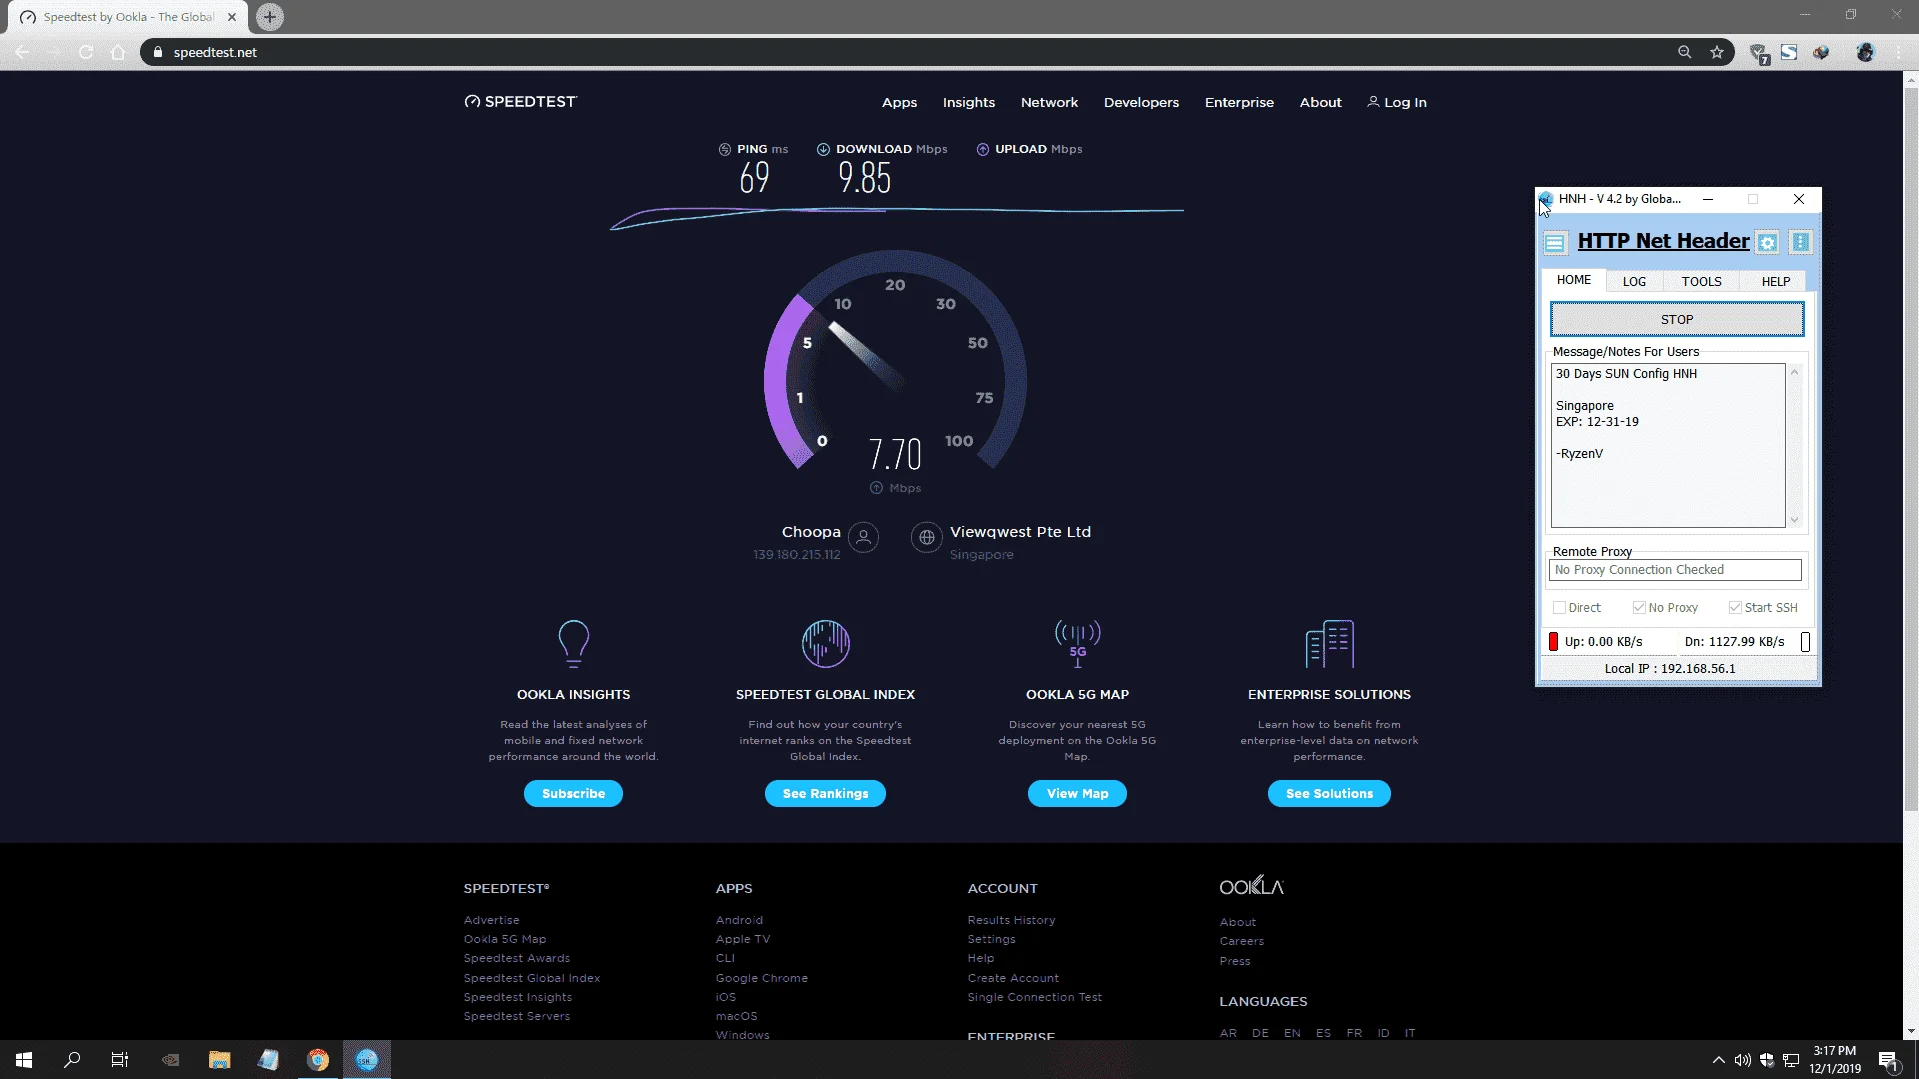Viewport: 1919px width, 1079px height.
Task: Open the Apps menu on Speedtest
Action: point(899,102)
